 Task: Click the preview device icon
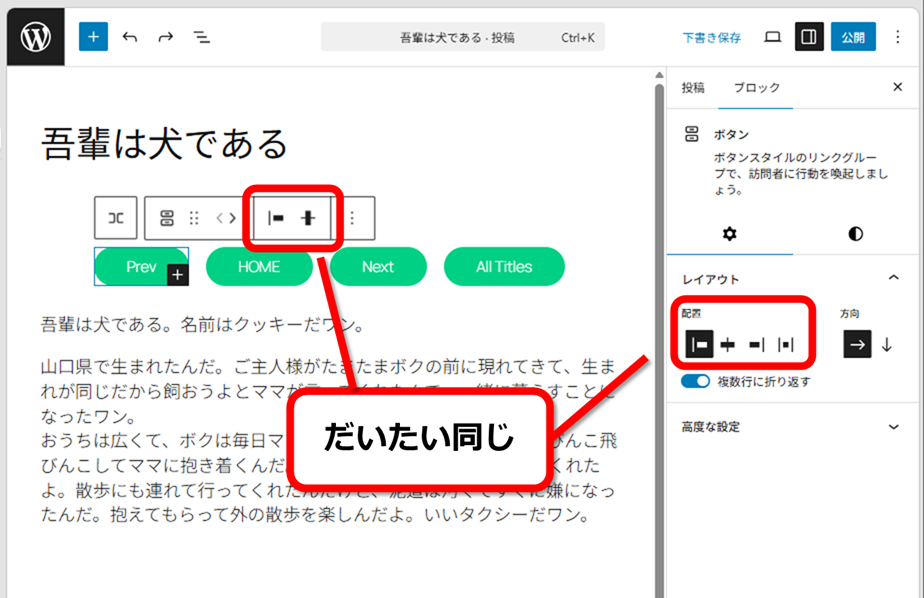point(772,37)
